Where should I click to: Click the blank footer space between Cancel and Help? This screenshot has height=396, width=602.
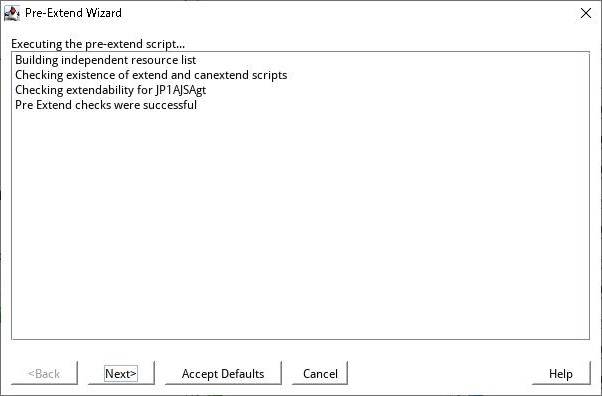click(x=440, y=373)
